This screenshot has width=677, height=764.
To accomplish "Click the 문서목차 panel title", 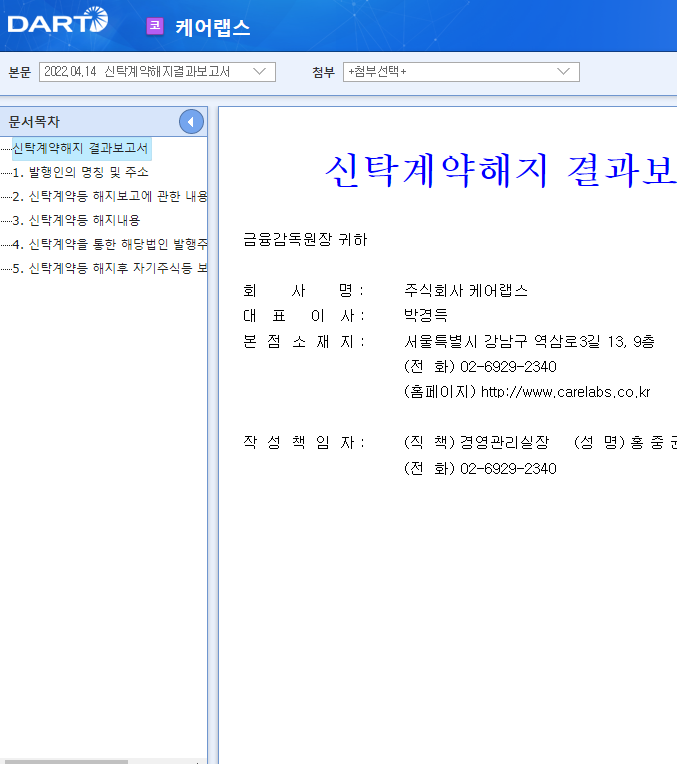I will tap(34, 122).
